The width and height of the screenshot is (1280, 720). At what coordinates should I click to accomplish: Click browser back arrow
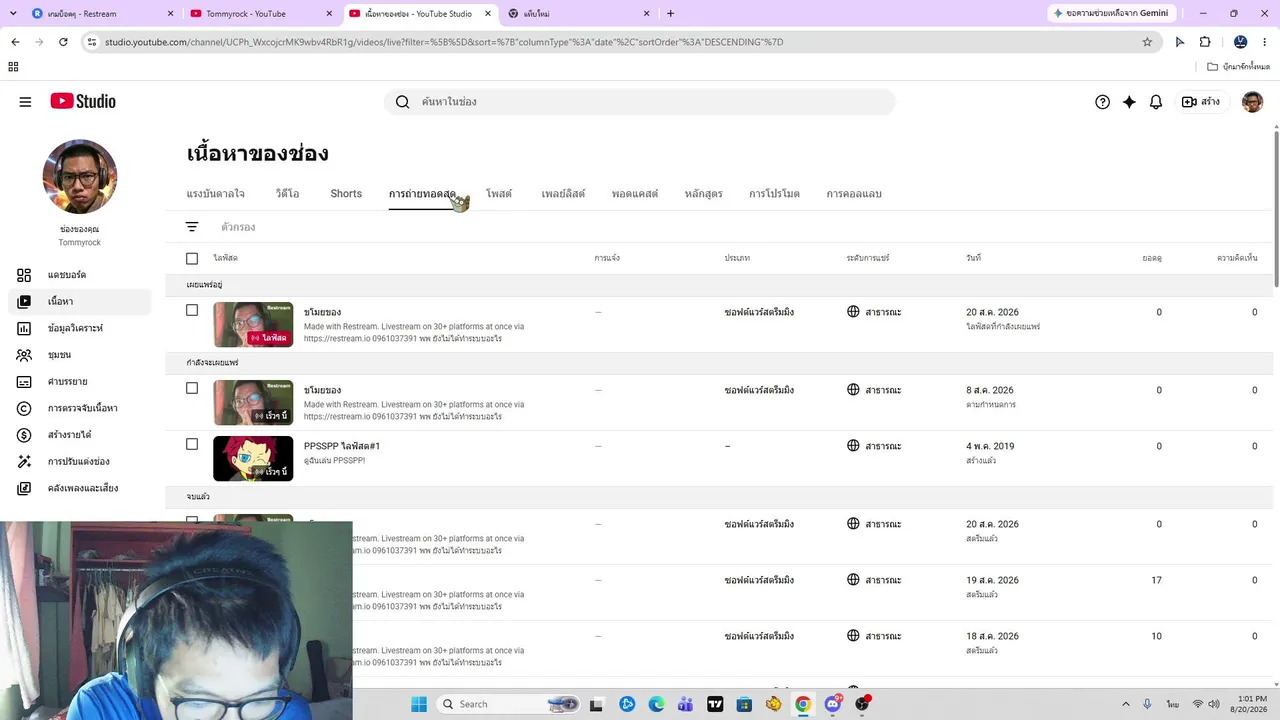coord(15,42)
